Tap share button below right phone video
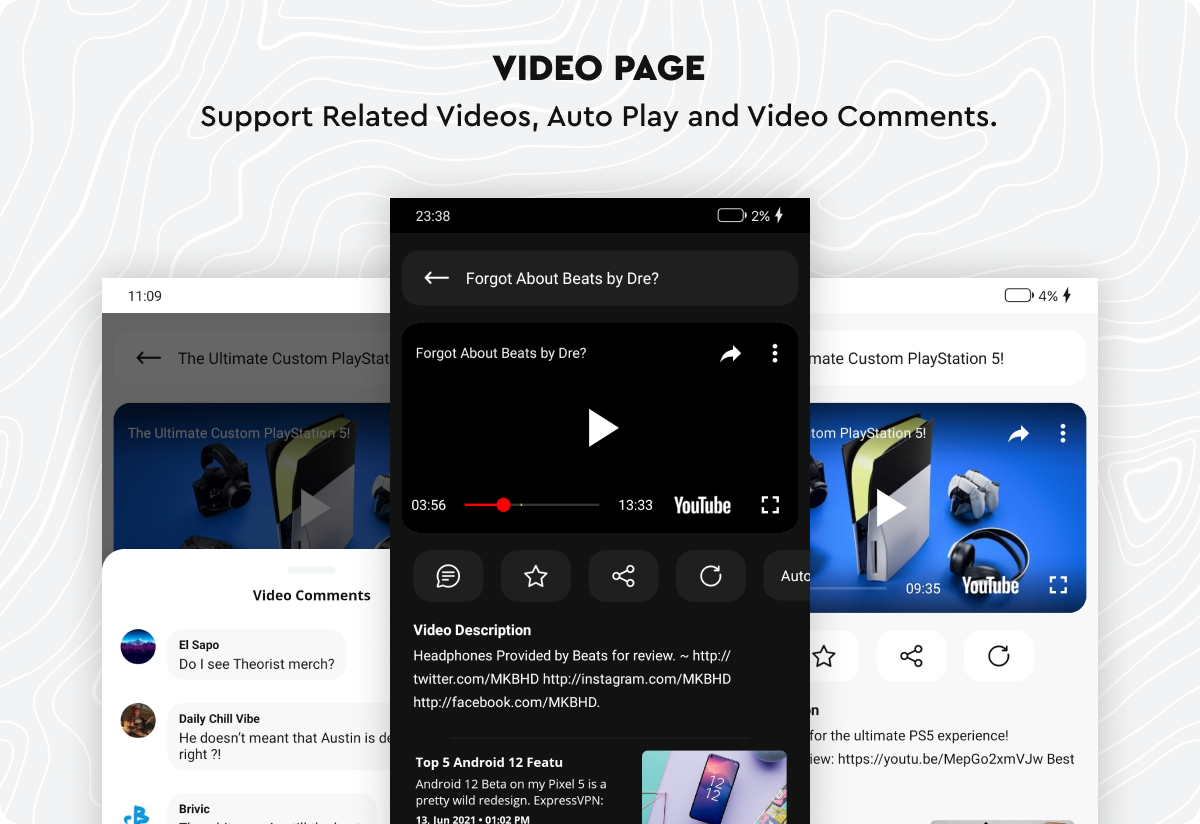Image resolution: width=1200 pixels, height=824 pixels. 911,656
